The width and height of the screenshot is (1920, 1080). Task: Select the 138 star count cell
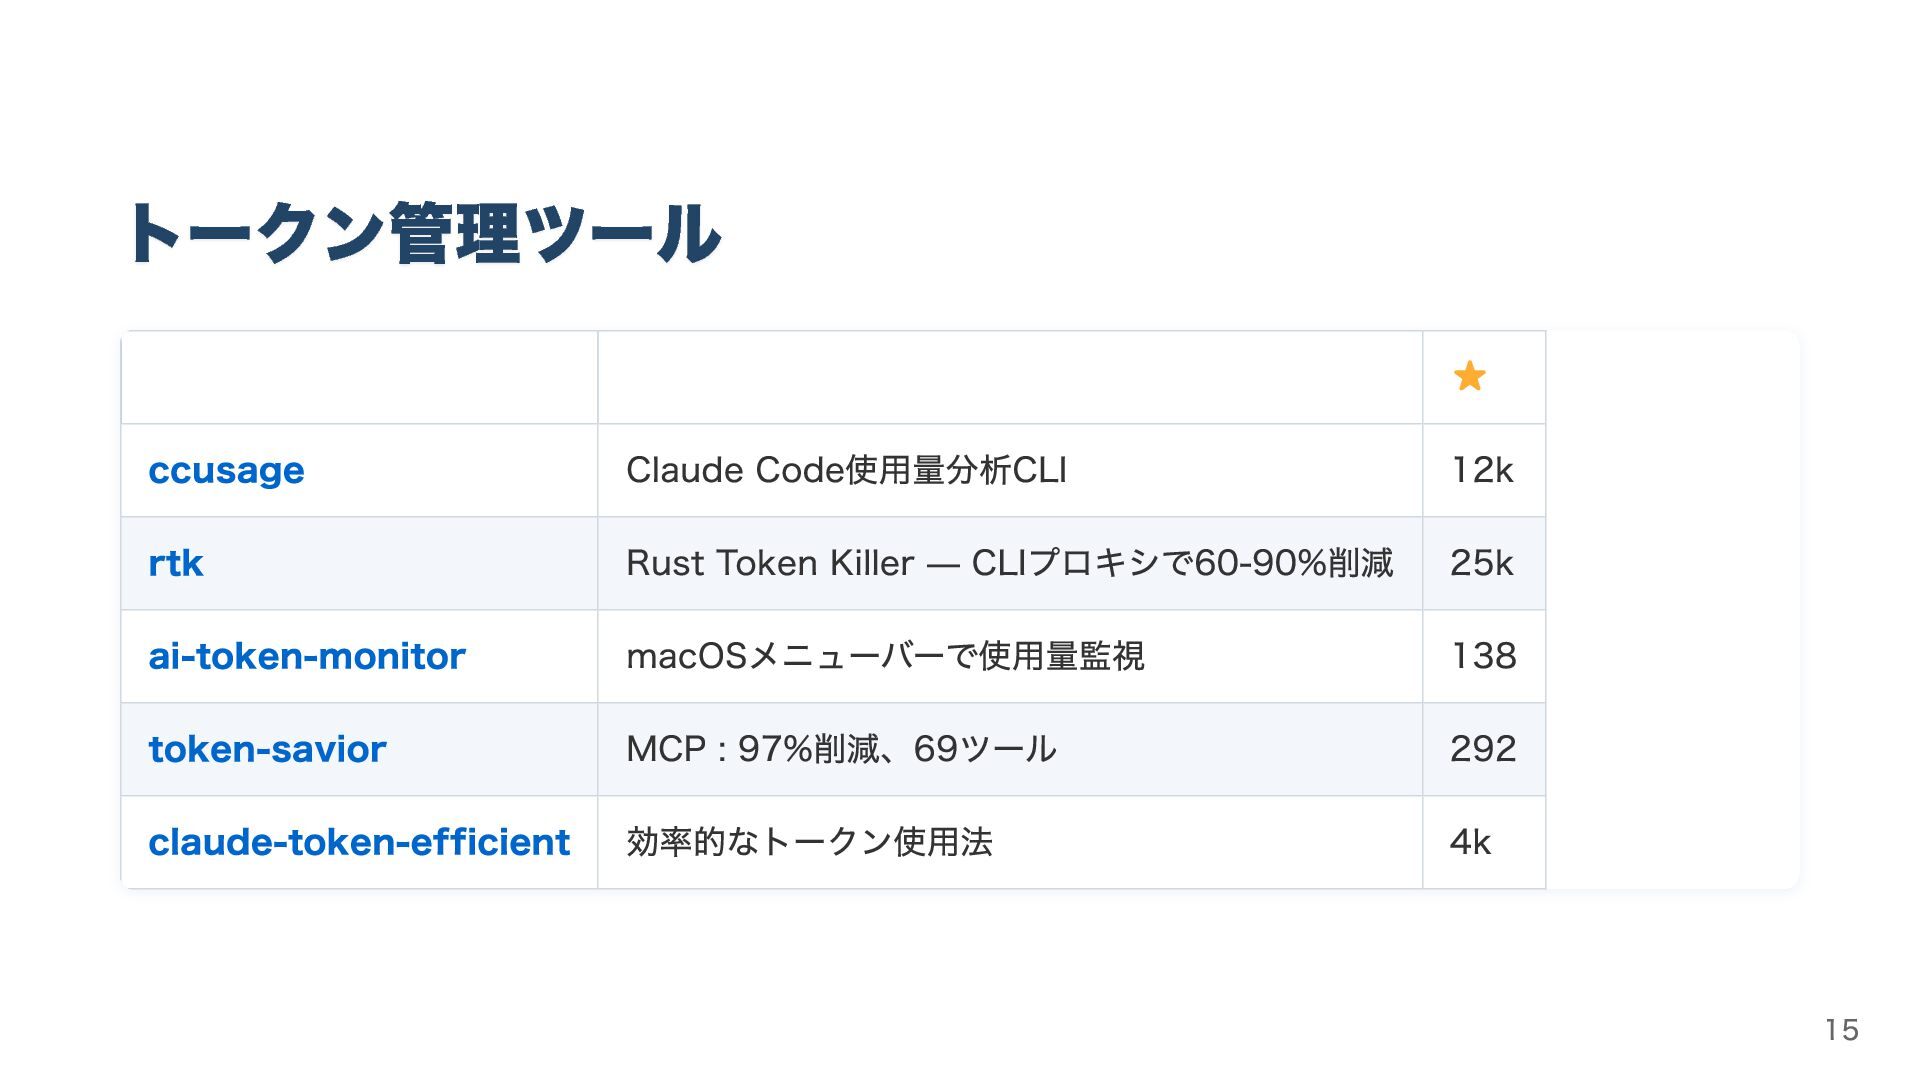point(1484,656)
